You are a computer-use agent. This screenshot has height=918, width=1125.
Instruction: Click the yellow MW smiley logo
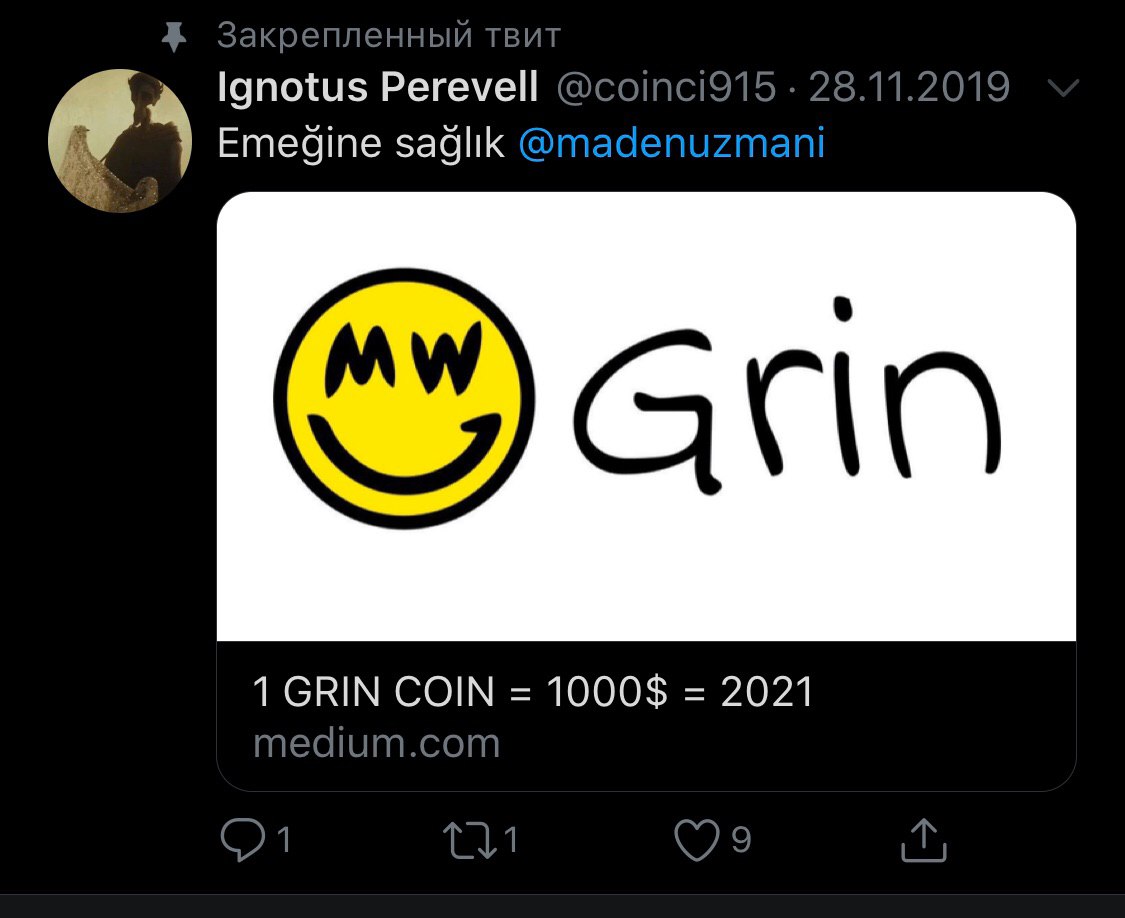click(x=404, y=399)
